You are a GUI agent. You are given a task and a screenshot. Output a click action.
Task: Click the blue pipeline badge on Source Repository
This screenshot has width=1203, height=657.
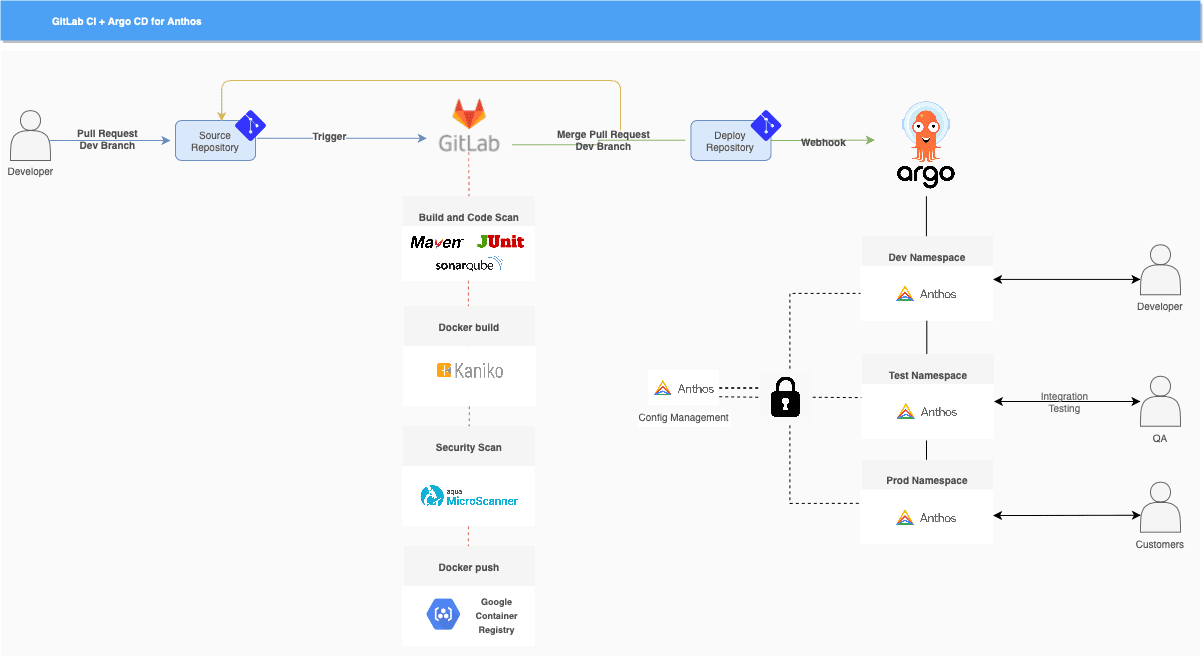click(x=251, y=124)
